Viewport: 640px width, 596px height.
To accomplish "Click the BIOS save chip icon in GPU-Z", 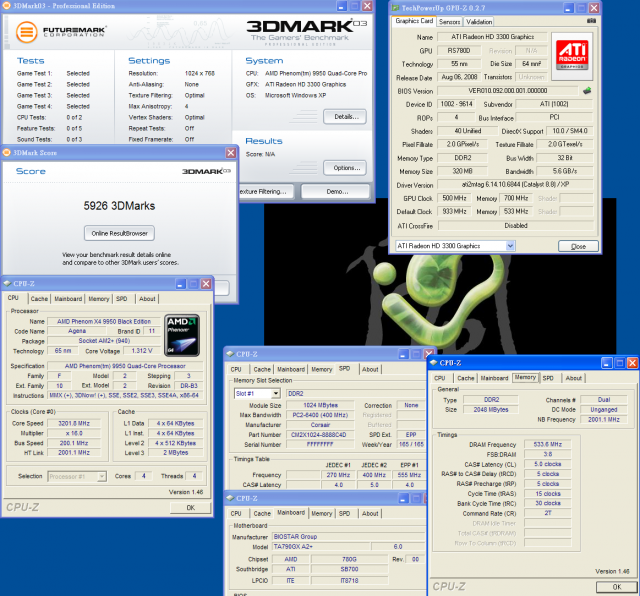I will point(587,91).
